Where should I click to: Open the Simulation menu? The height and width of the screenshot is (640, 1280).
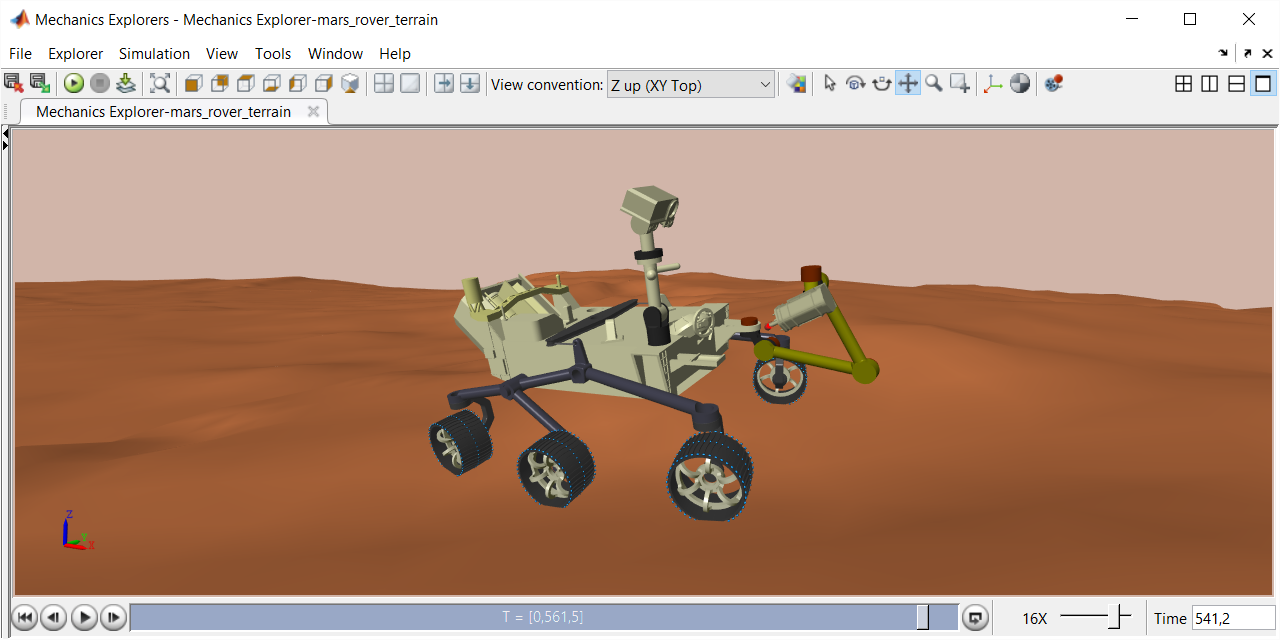154,54
